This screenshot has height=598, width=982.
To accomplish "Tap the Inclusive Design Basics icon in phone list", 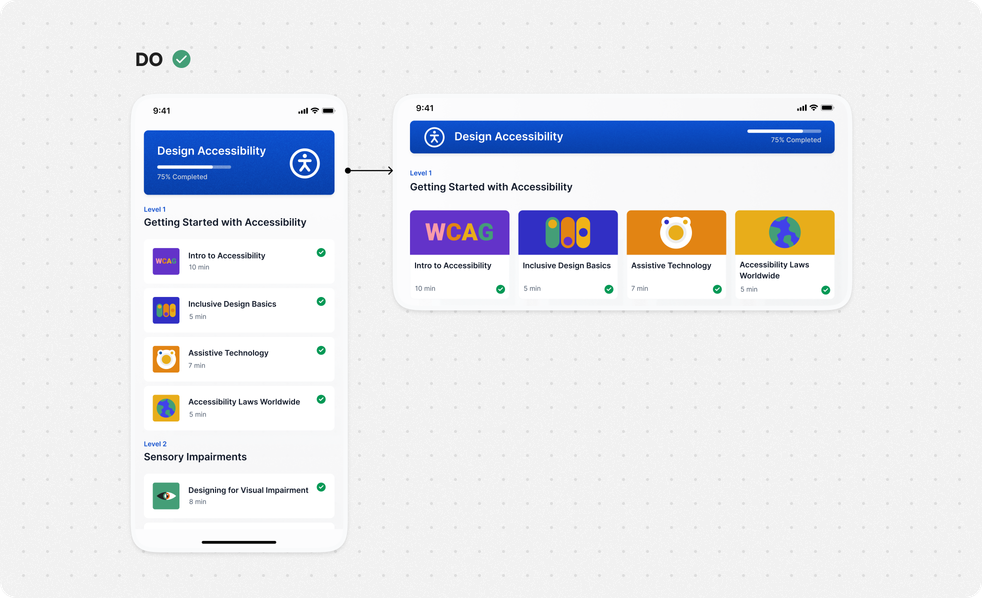I will coord(166,310).
